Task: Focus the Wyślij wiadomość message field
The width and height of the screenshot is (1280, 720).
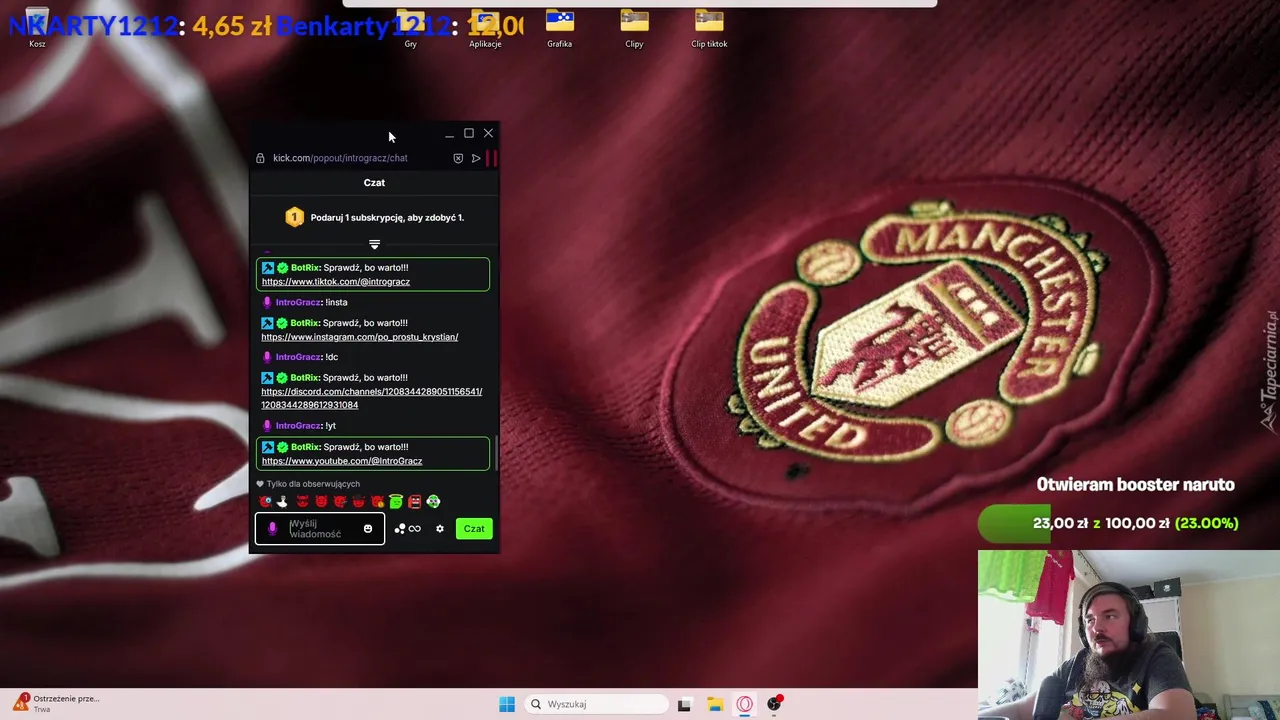Action: click(319, 529)
